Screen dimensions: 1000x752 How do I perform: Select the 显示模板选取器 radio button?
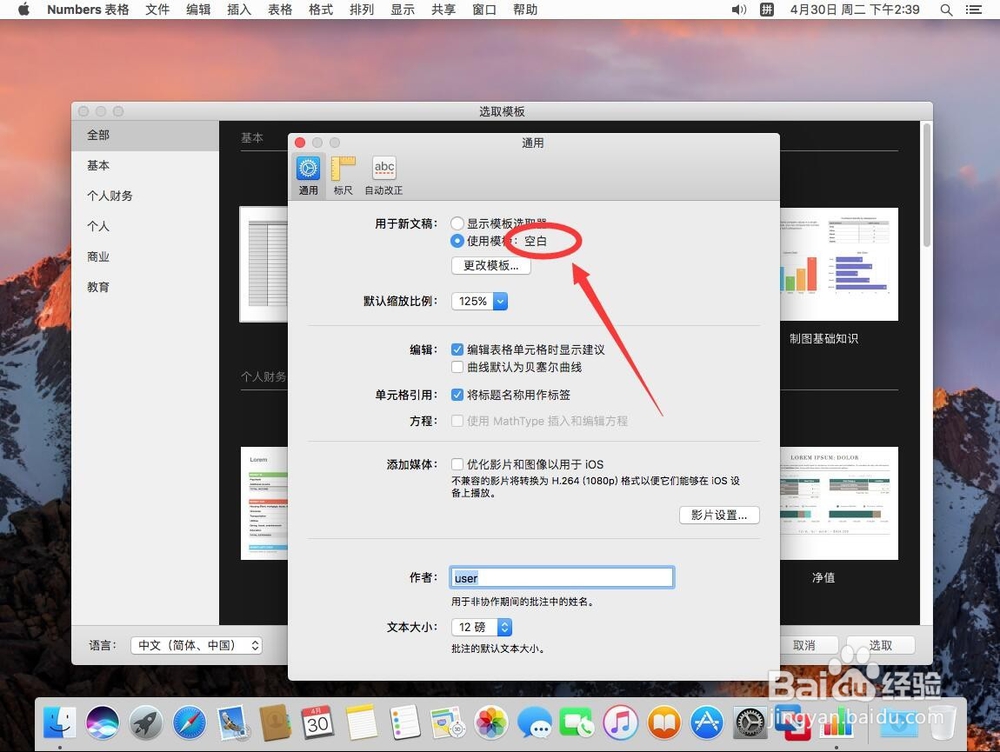click(457, 223)
